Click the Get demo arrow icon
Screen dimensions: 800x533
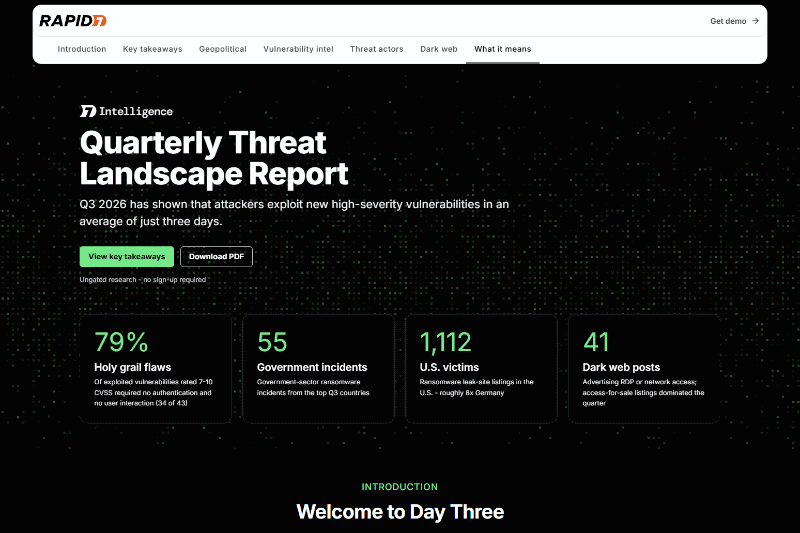(x=755, y=21)
